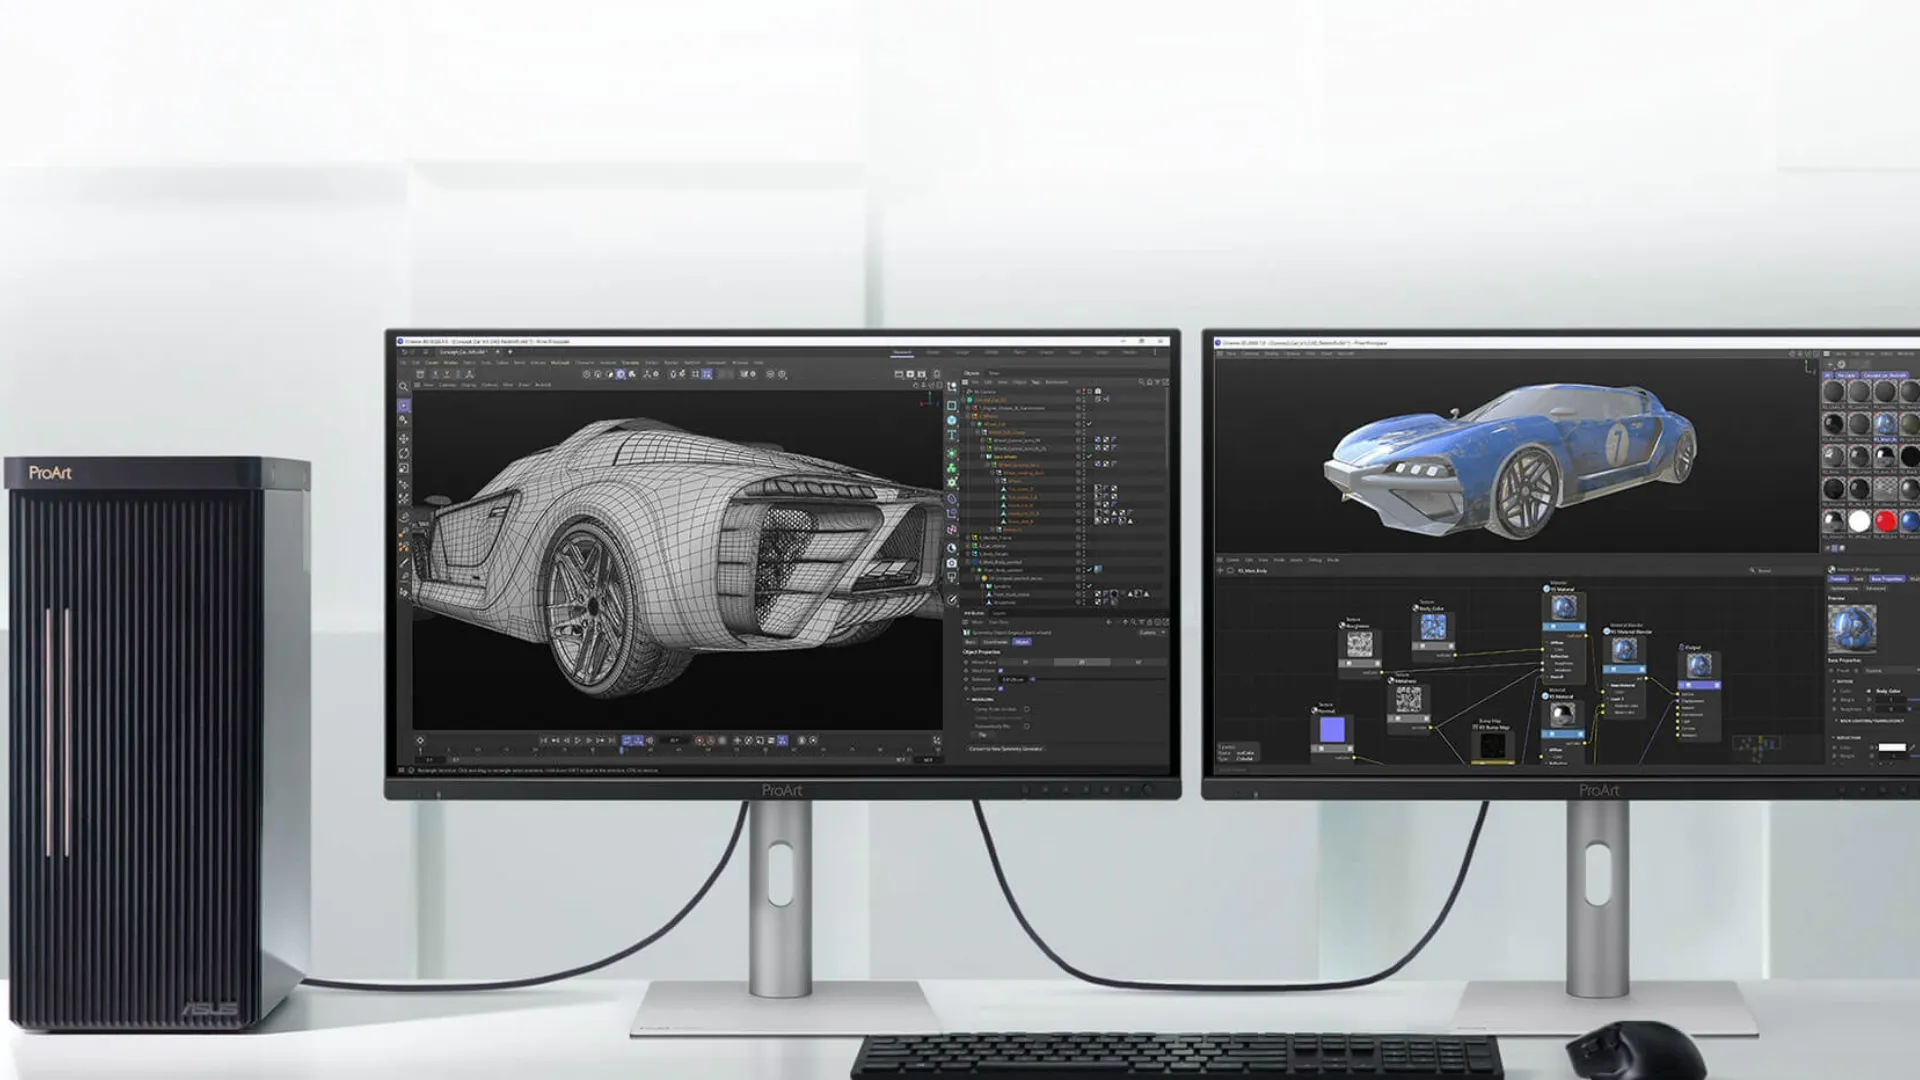This screenshot has width=1920, height=1080.
Task: Select the white material sphere thumbnail
Action: (1859, 521)
